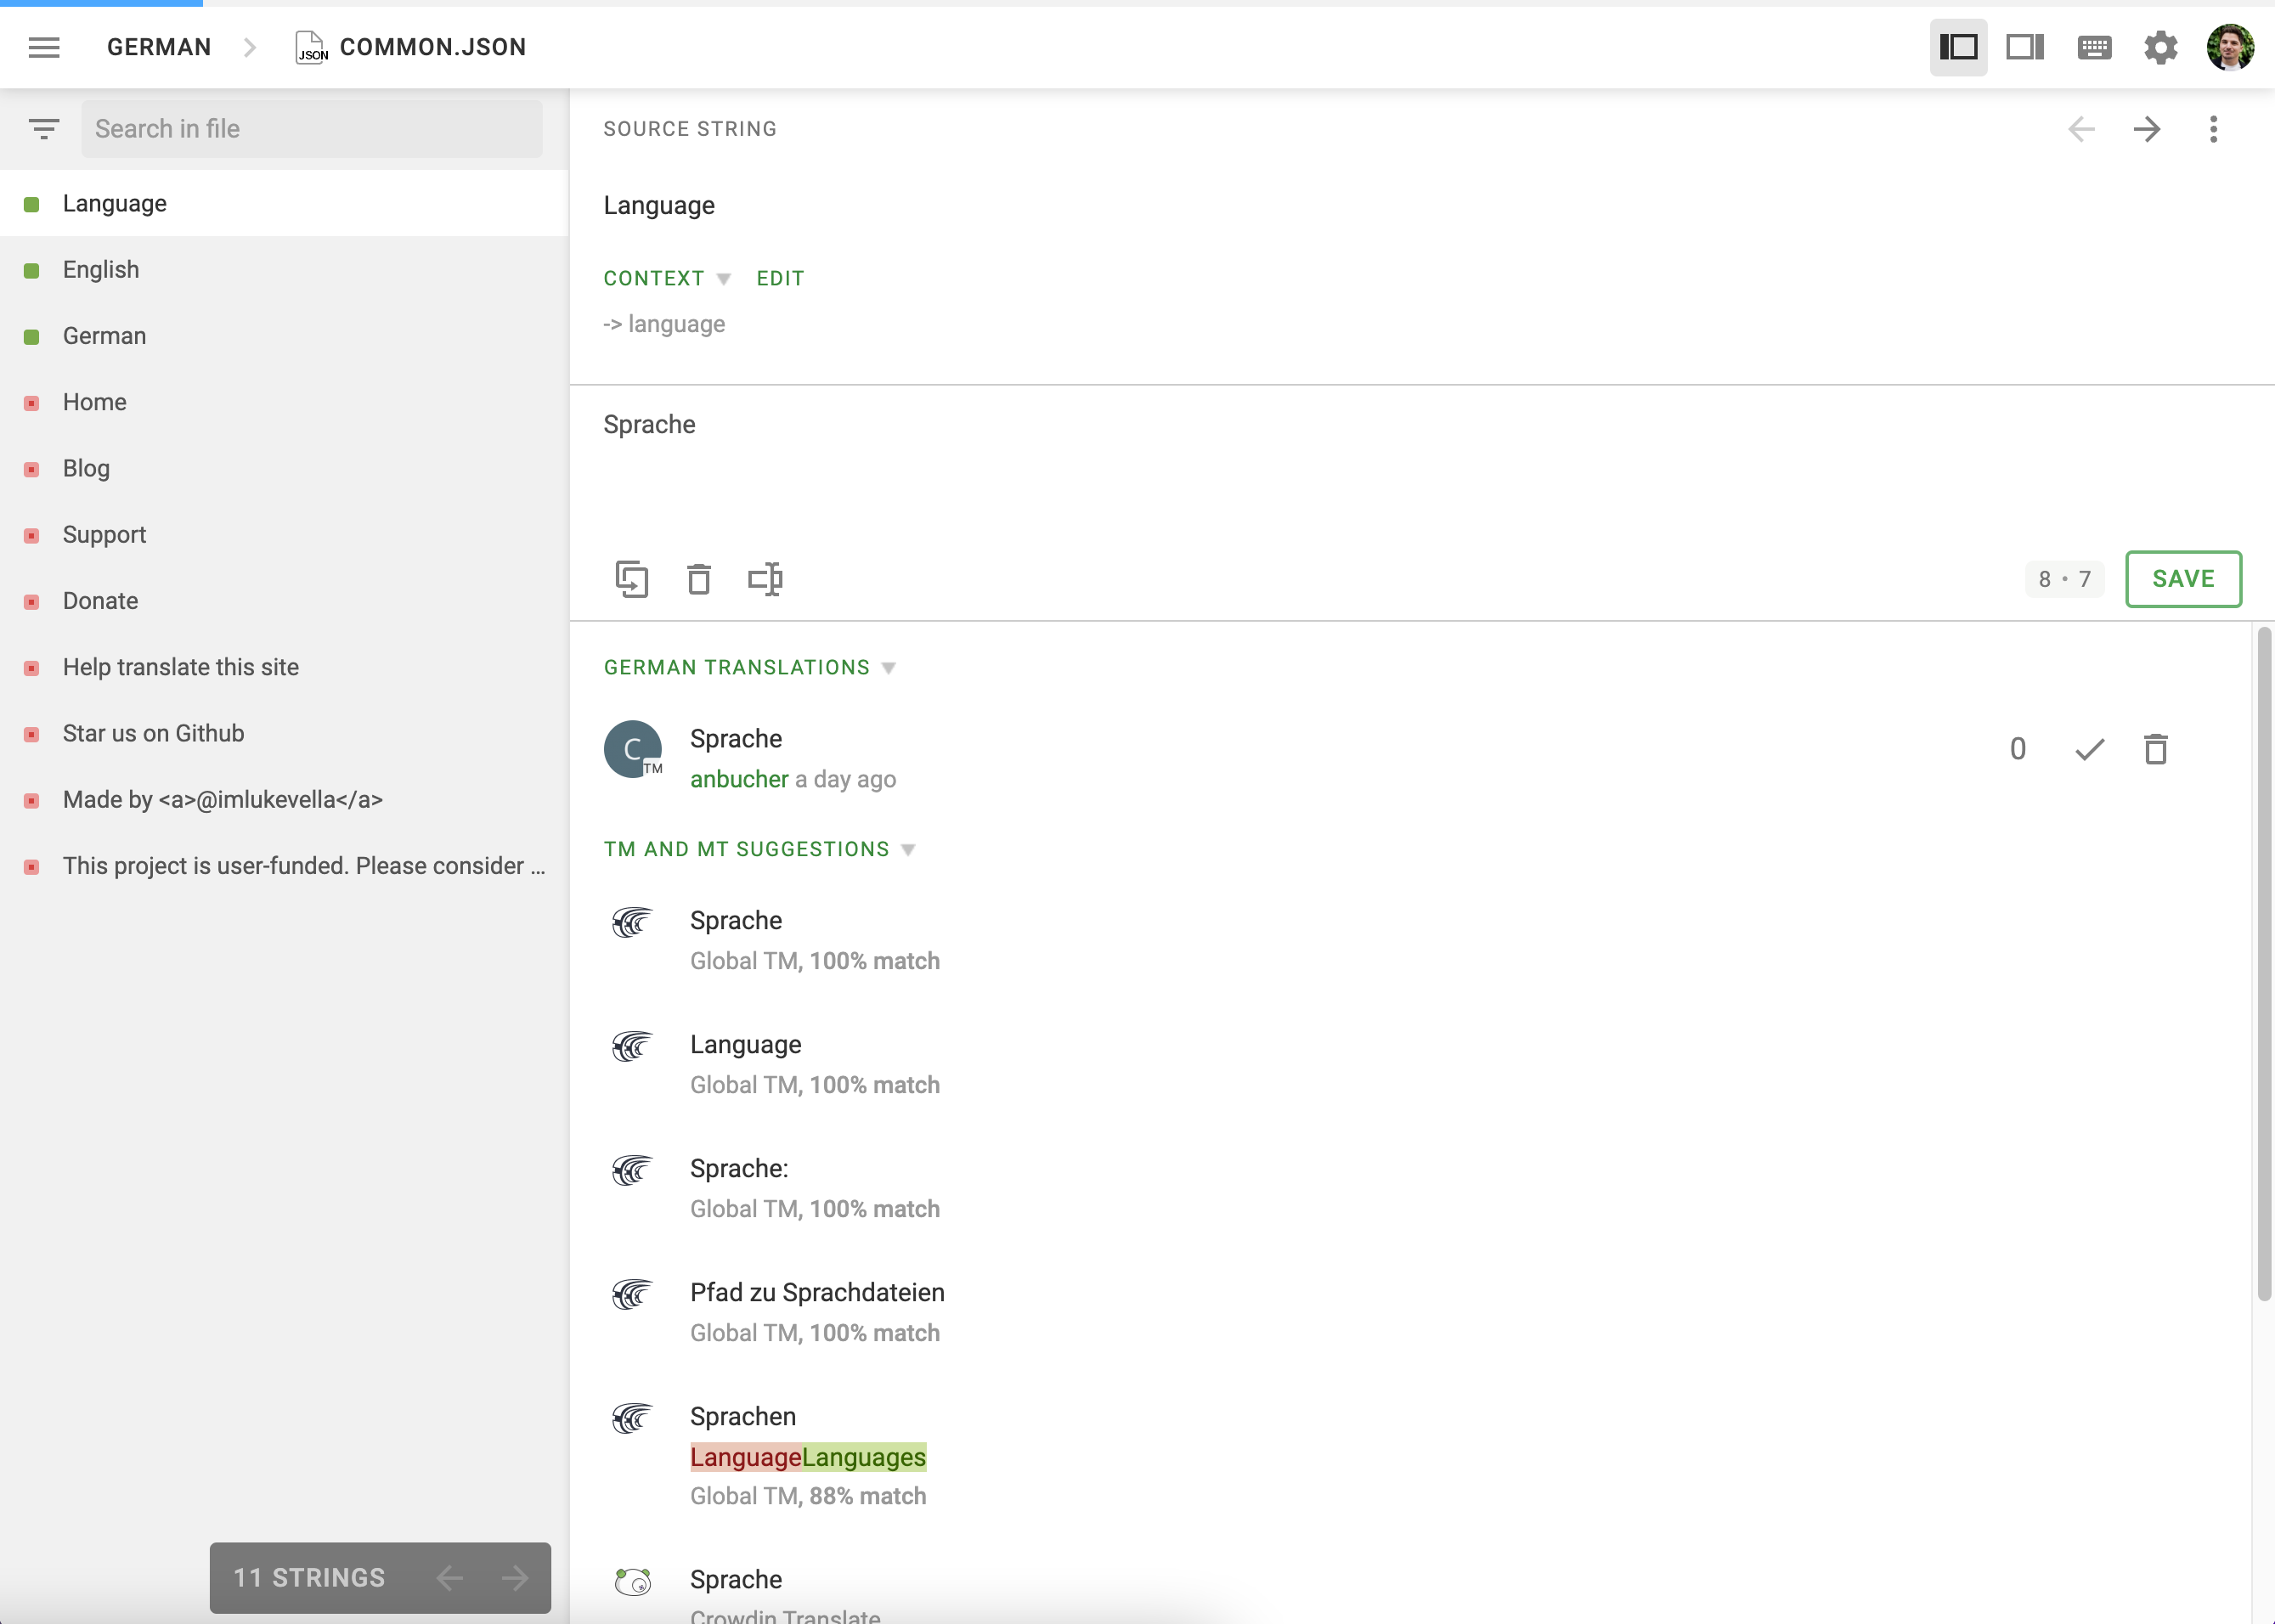Click anbucher's avatar with TM badge
Viewport: 2275px width, 1624px height.
(633, 749)
